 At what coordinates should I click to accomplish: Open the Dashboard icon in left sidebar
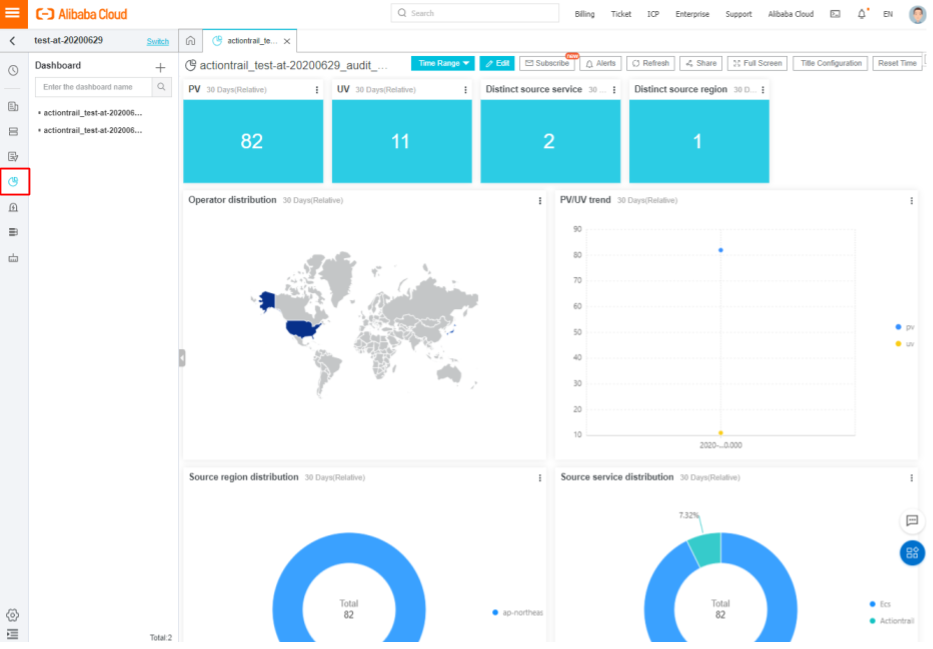coord(14,181)
